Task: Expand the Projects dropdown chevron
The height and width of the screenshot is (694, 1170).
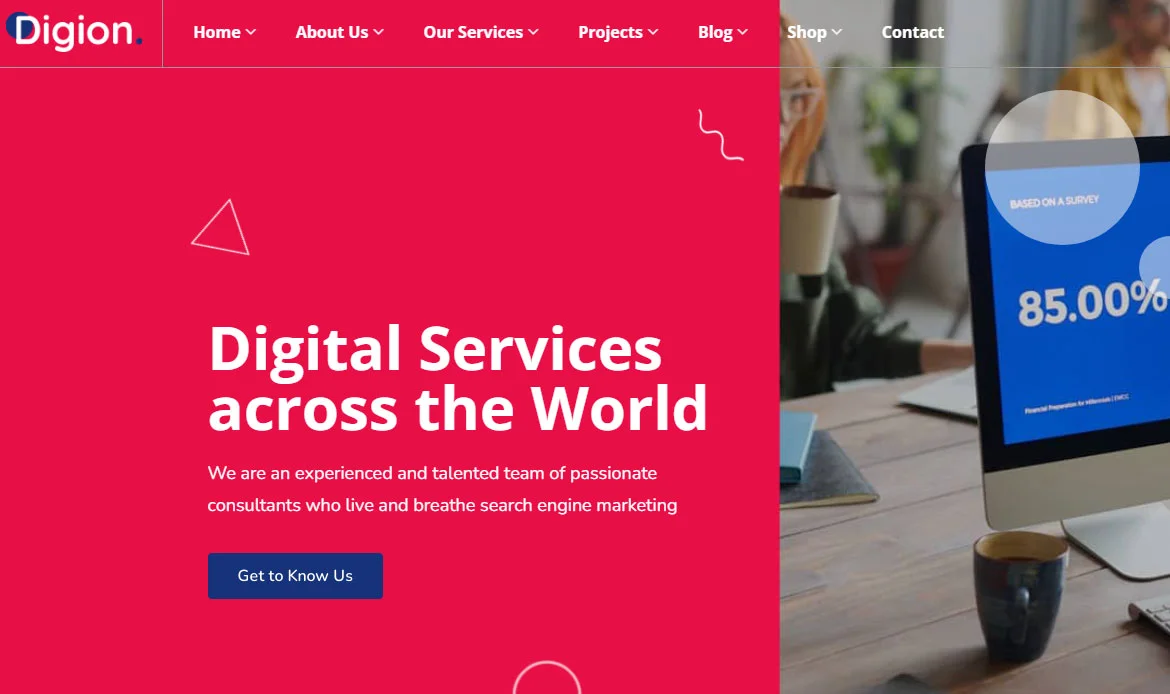Action: [x=653, y=32]
